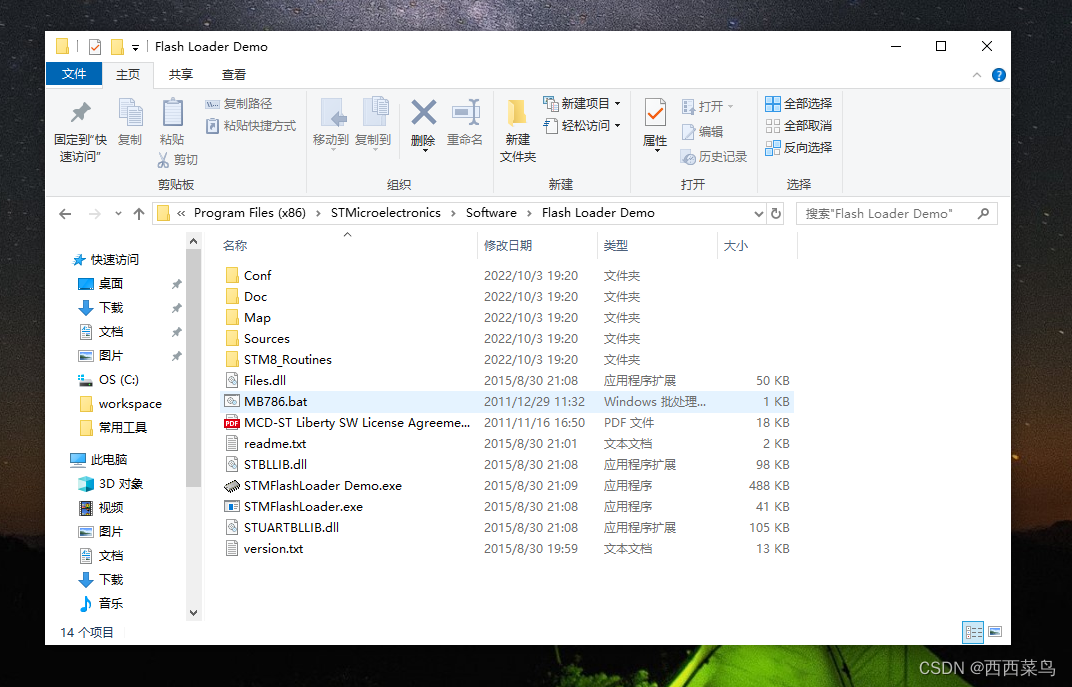
Task: Select STMFlashLoader Demo.exe chip icon
Action: pyautogui.click(x=232, y=486)
